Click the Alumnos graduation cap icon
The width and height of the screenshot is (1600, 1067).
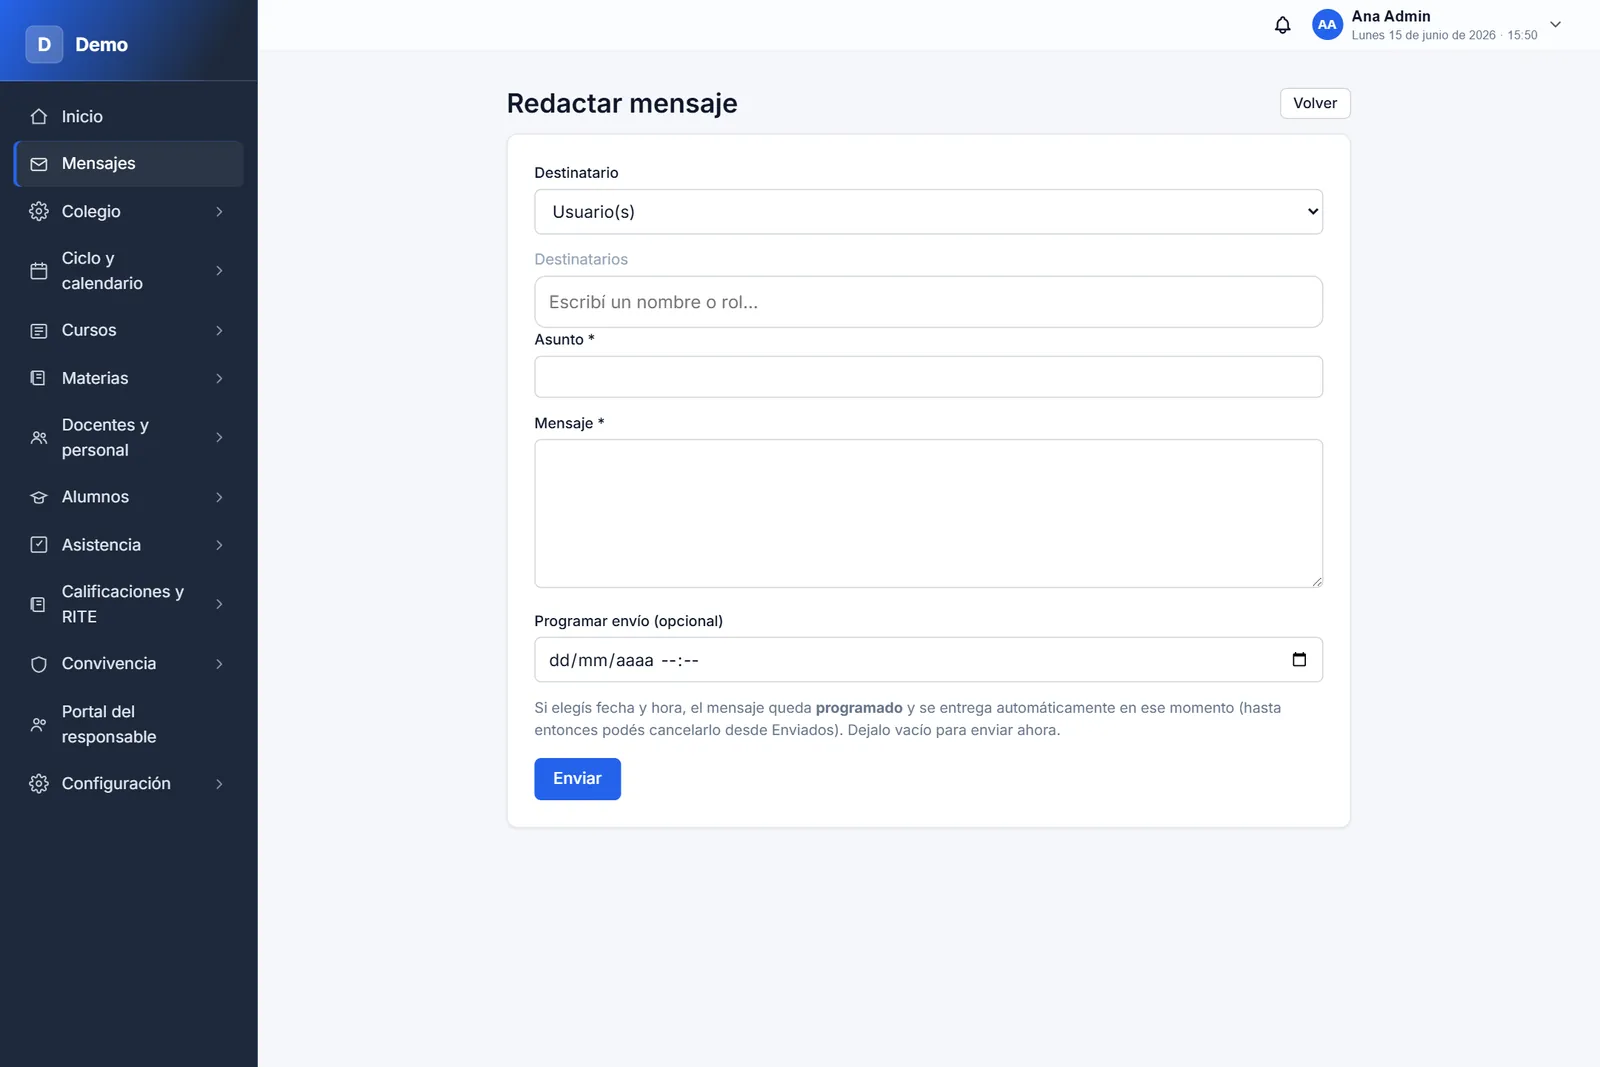coord(39,497)
